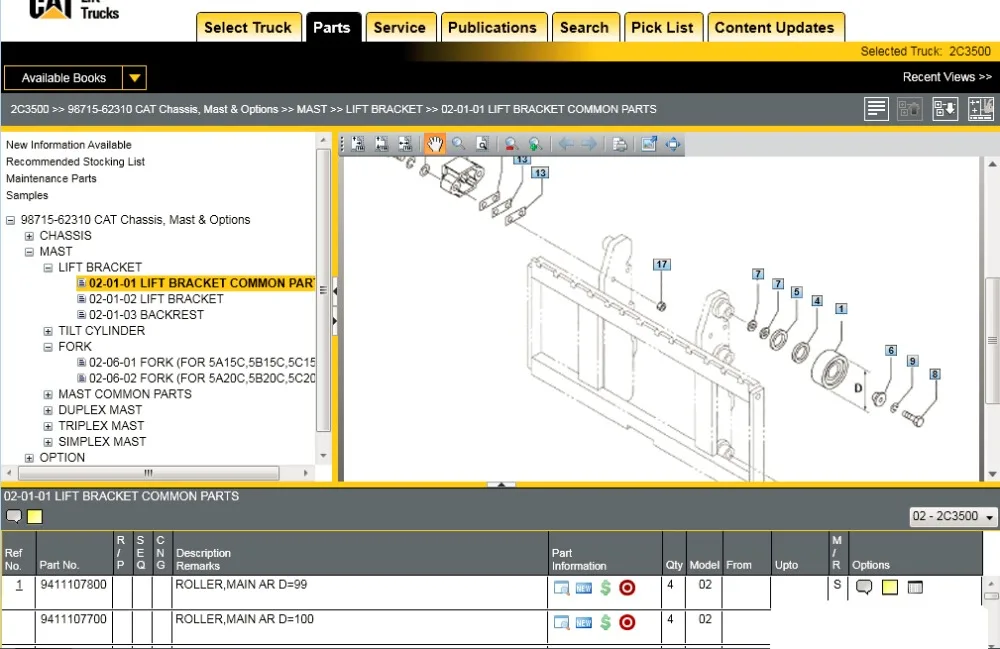
Task: Open the 02 - 2C3500 model dropdown
Action: 953,516
